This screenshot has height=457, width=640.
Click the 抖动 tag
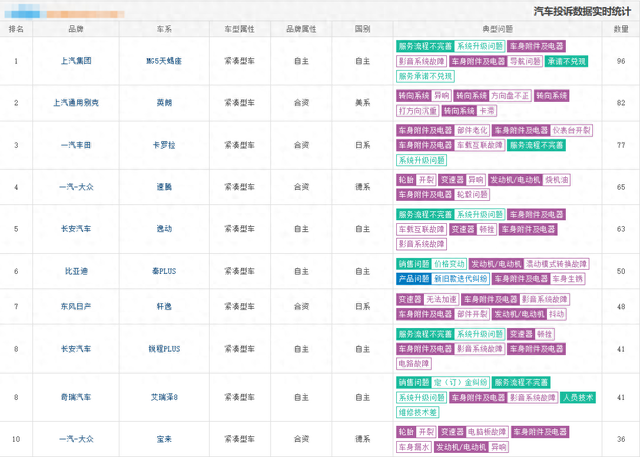(x=556, y=314)
